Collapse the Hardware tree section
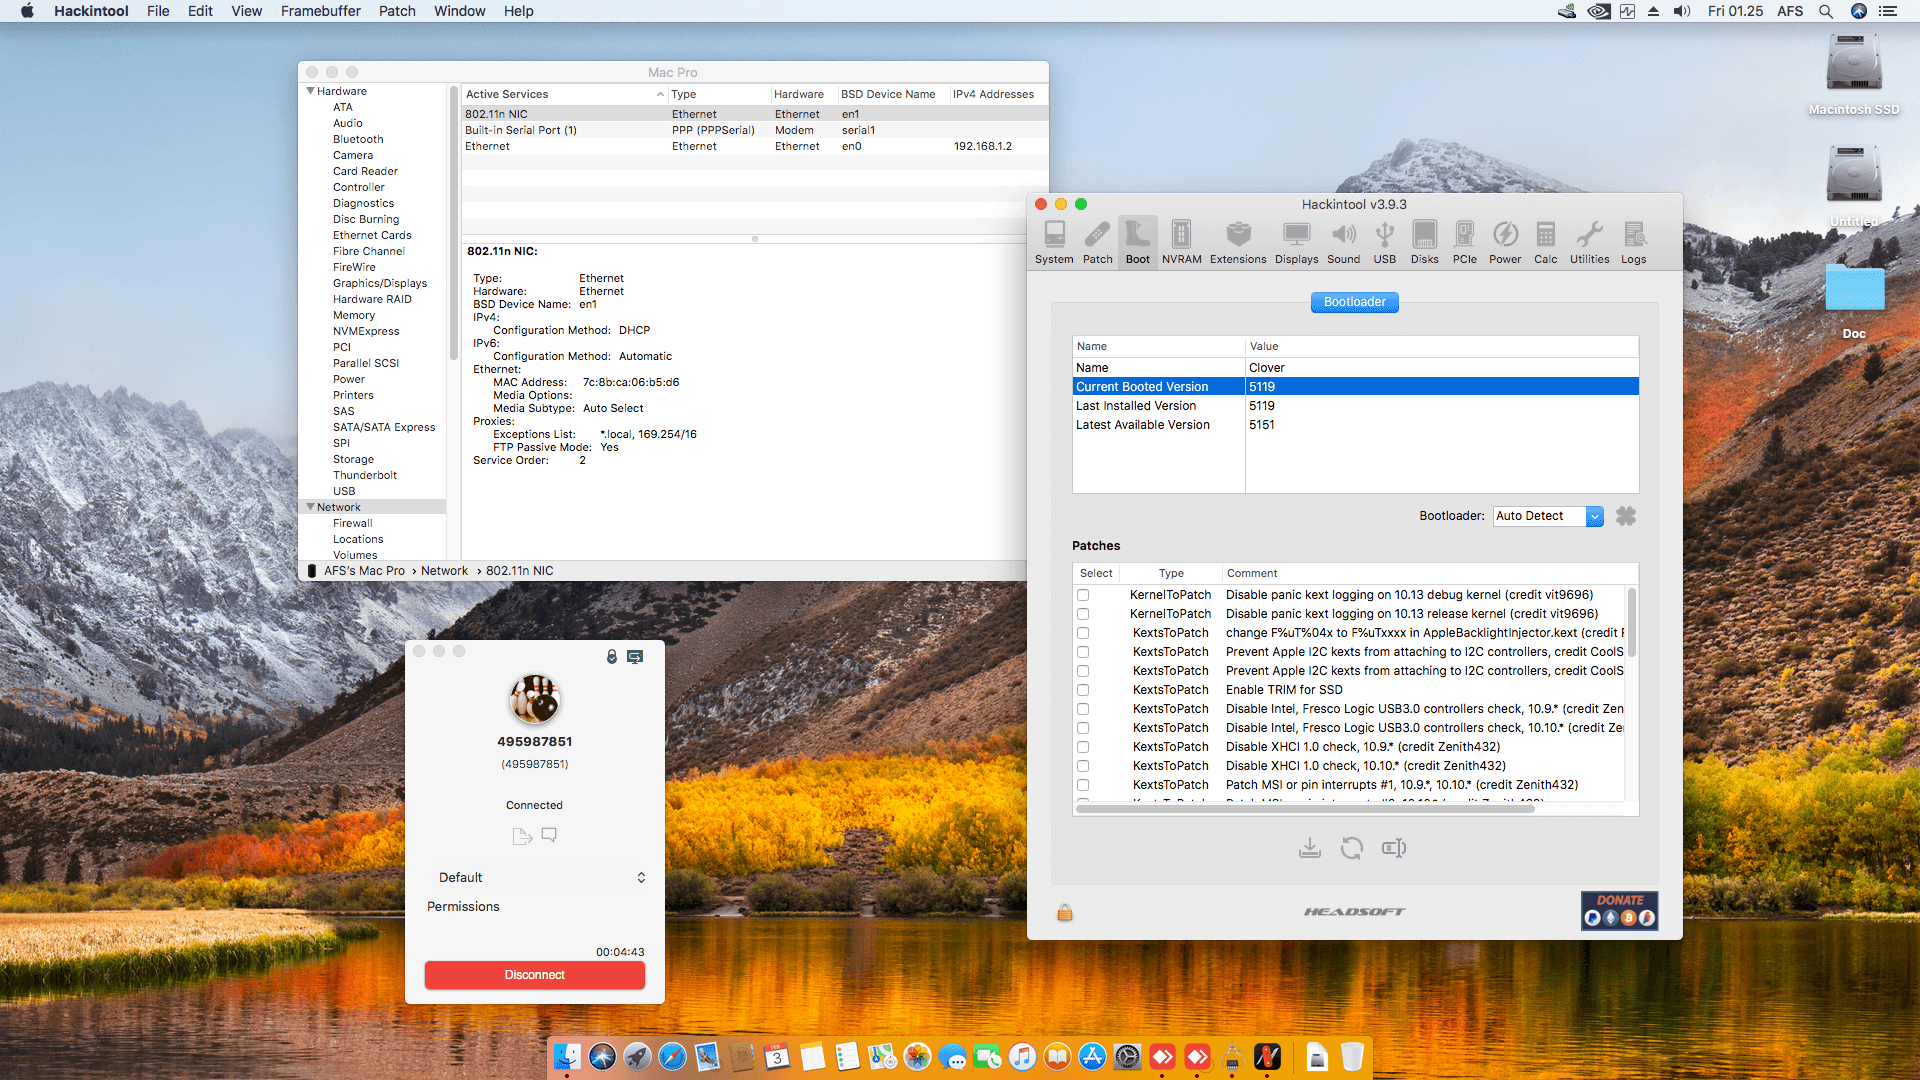 [310, 91]
